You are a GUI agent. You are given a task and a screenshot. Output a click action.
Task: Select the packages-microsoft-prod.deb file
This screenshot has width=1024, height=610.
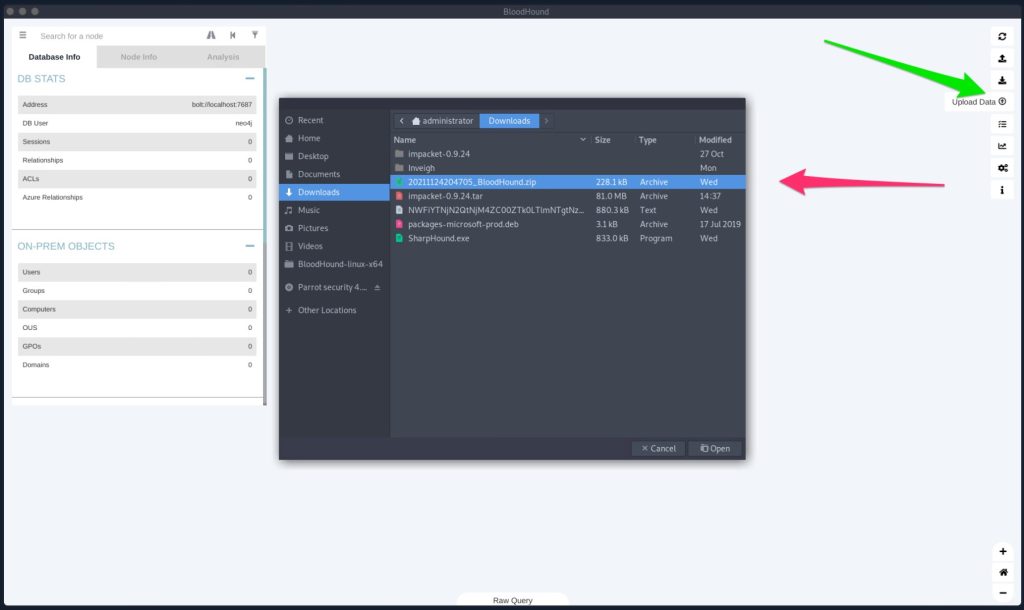click(x=568, y=224)
